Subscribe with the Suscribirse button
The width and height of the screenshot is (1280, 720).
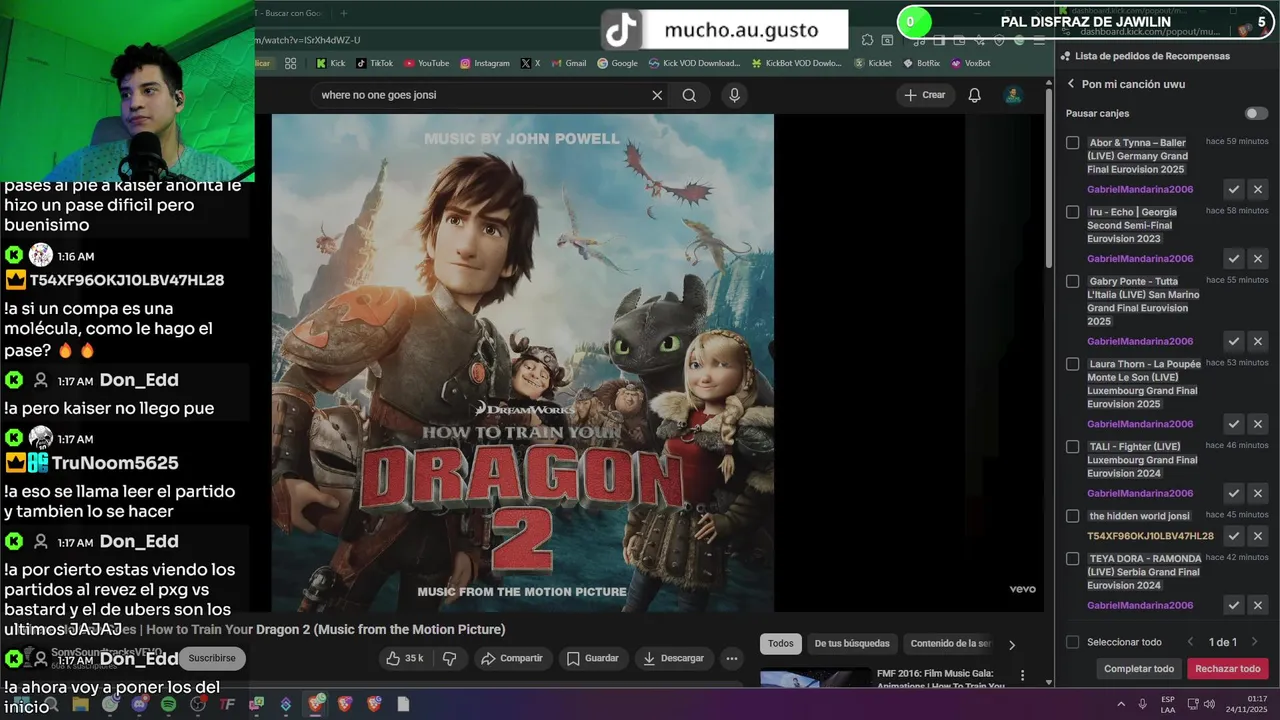coord(213,658)
